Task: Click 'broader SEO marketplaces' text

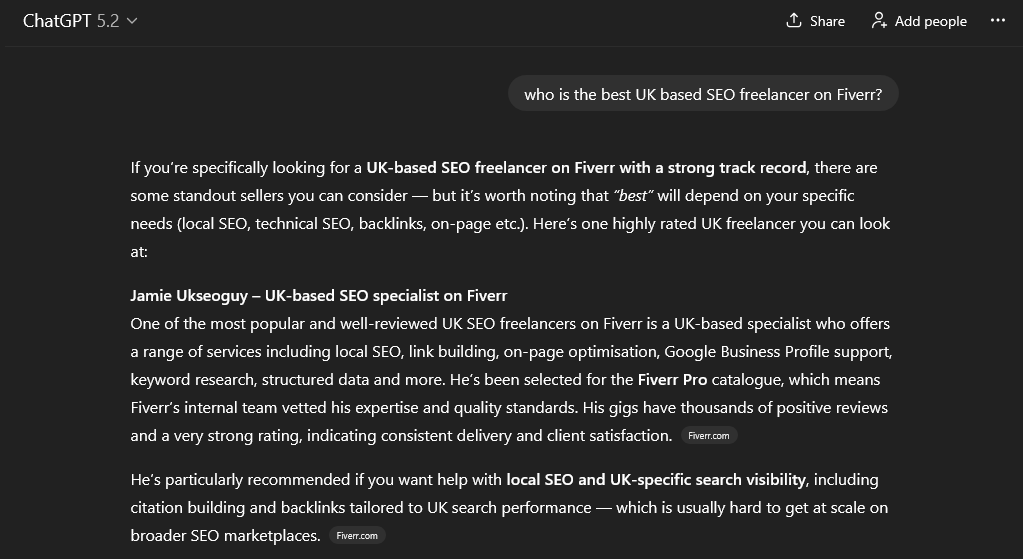Action: 225,536
